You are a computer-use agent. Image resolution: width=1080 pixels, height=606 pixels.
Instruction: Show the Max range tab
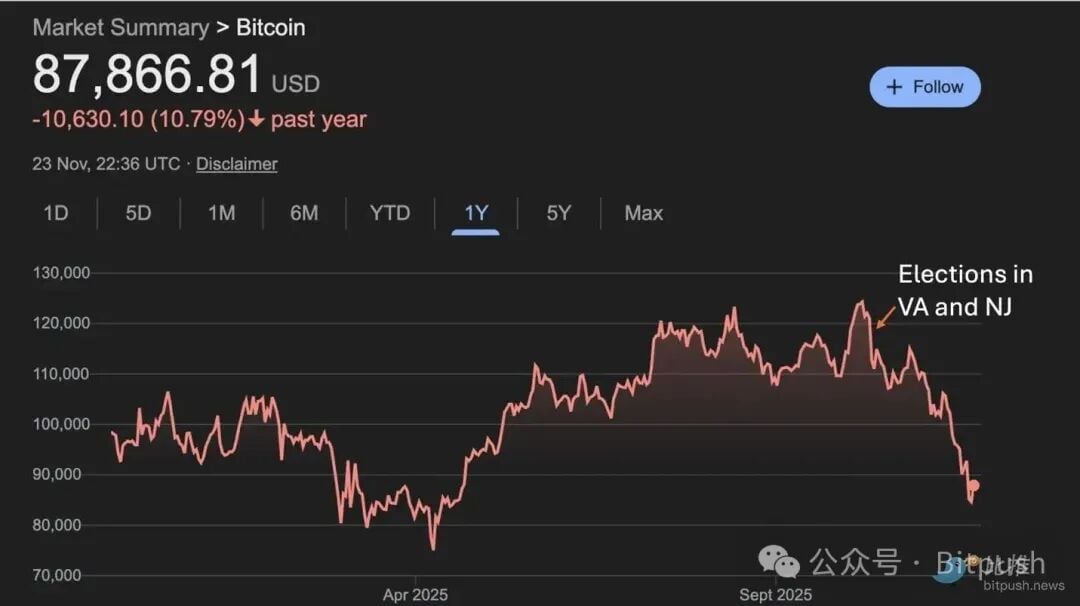coord(643,213)
